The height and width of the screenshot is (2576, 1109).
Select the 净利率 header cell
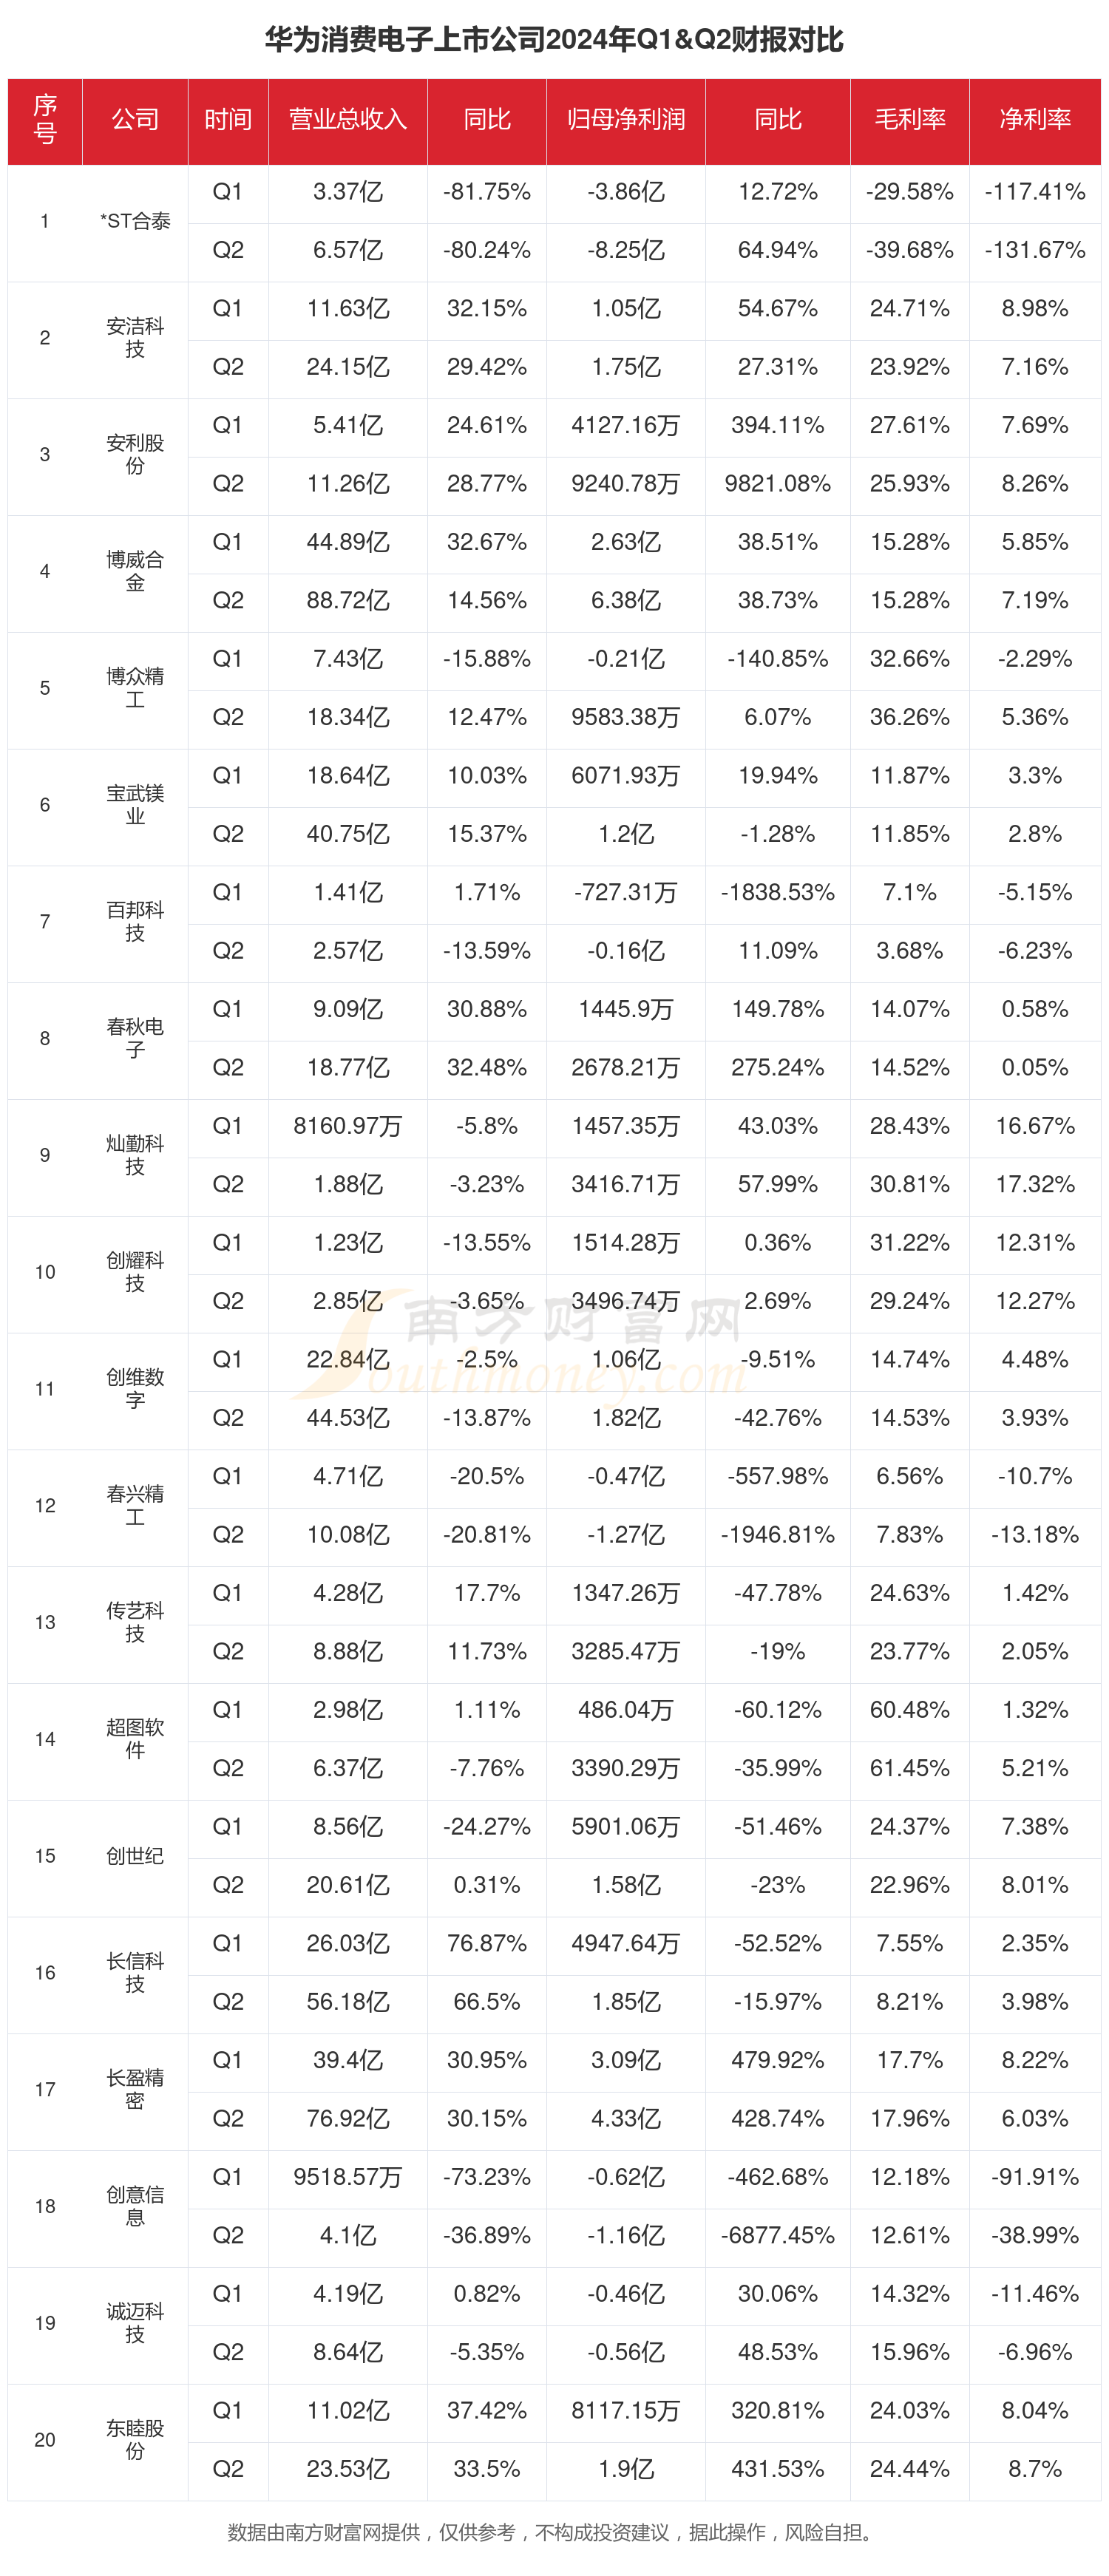pos(1035,120)
